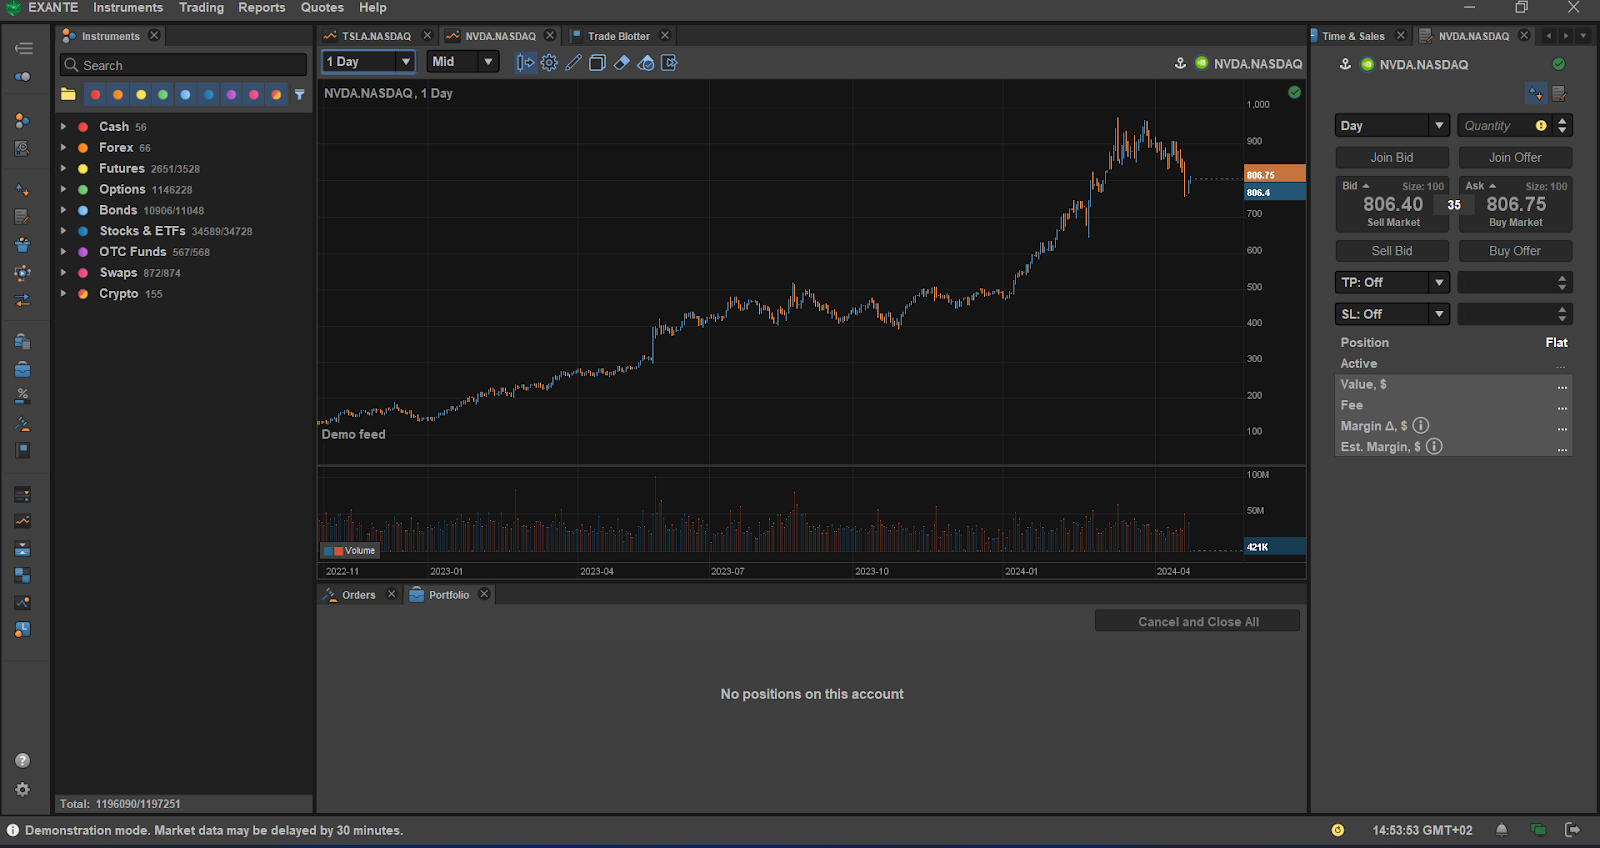Click the Quantity input field

[1505, 126]
